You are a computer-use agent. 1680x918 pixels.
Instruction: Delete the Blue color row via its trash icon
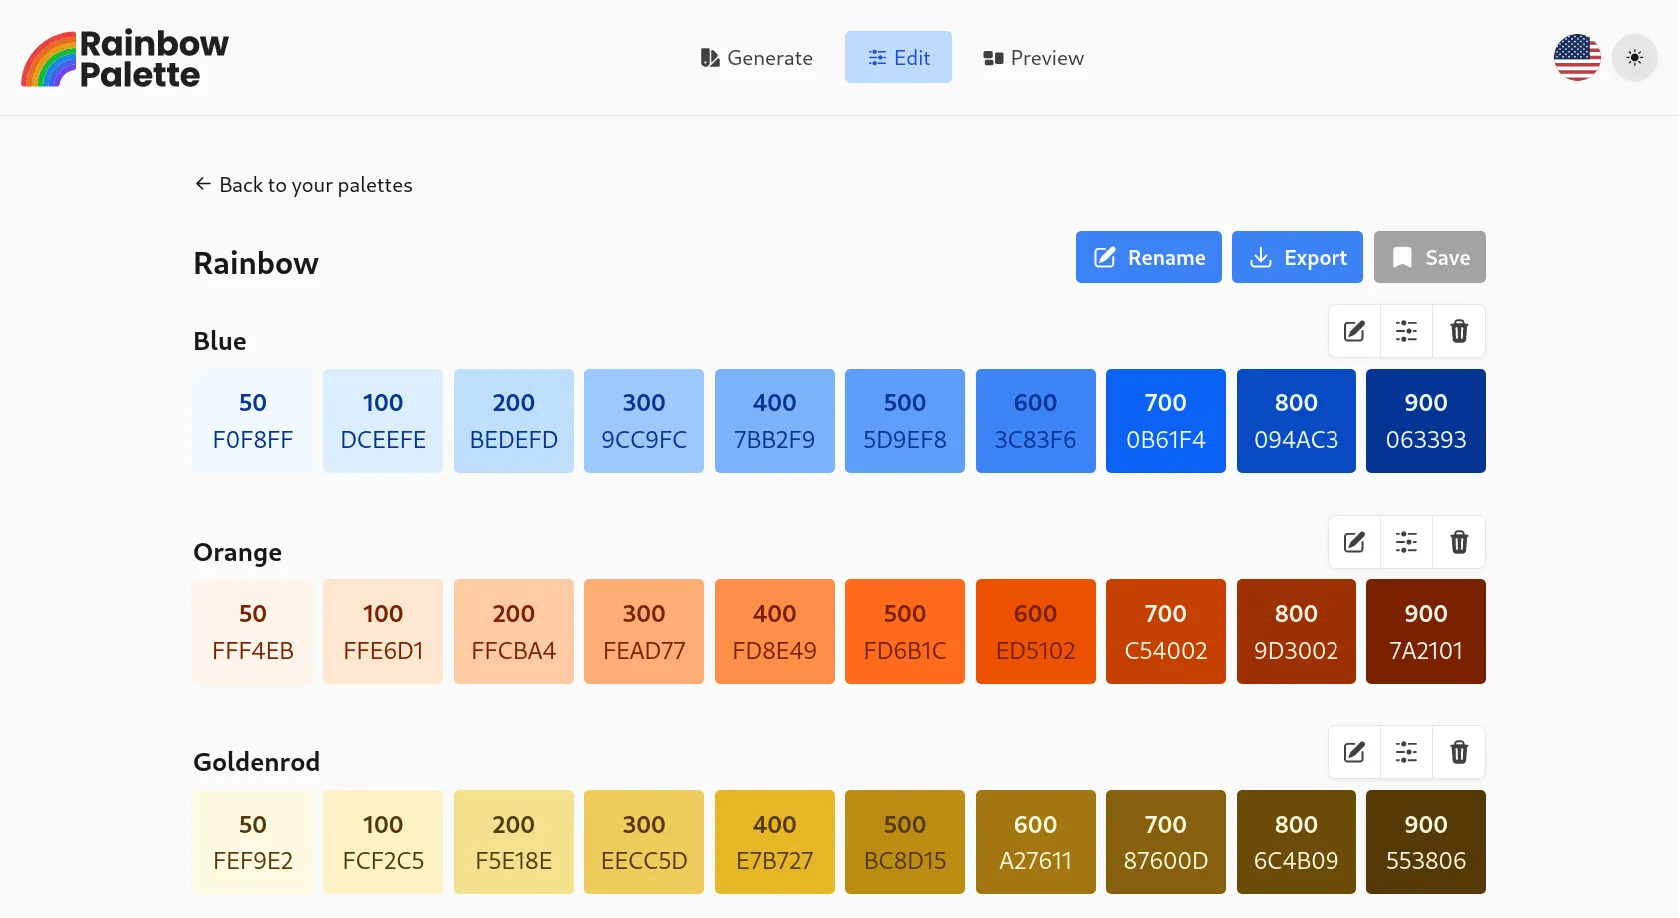point(1459,330)
